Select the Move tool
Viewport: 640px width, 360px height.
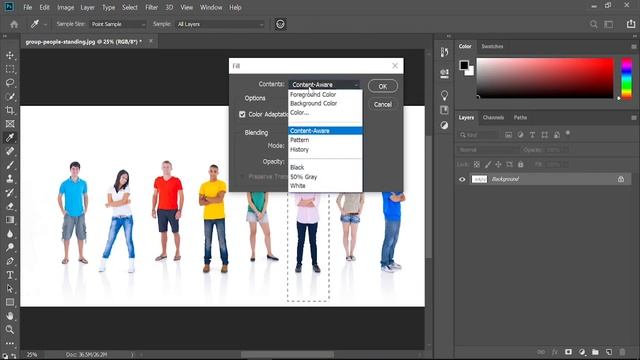(10, 55)
